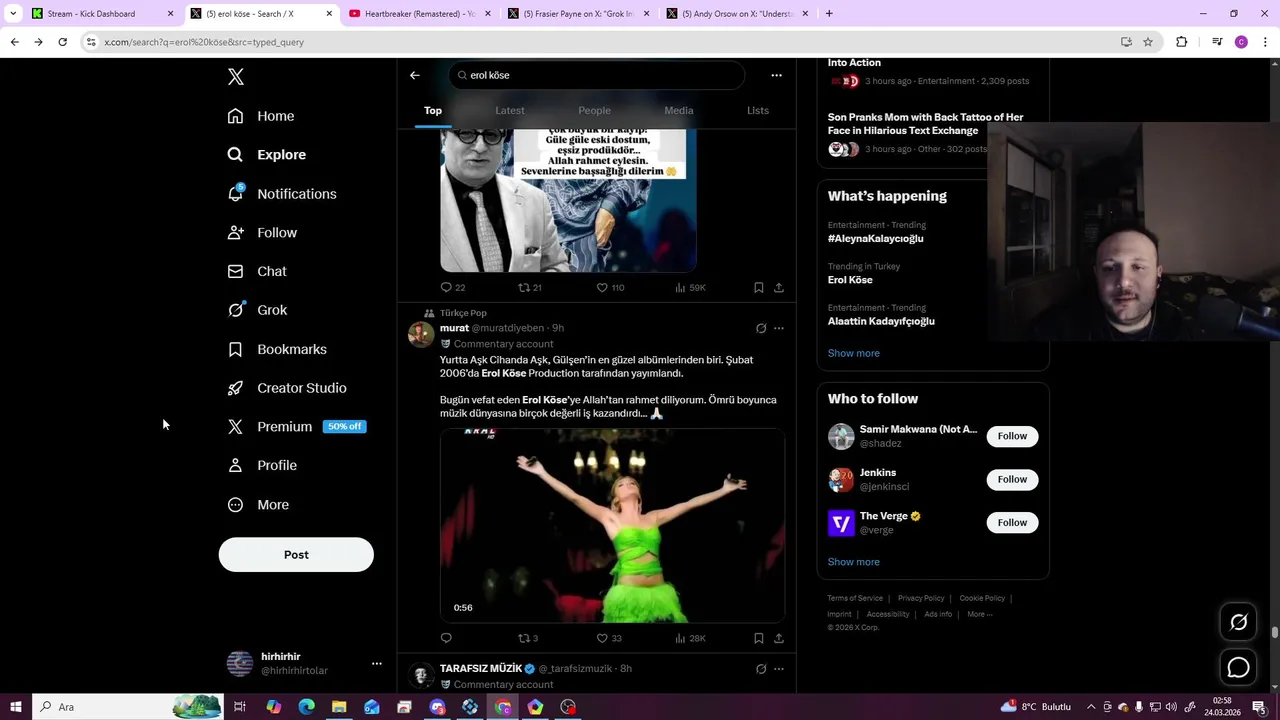Switch to the Latest tab
This screenshot has height=720, width=1280.
pyautogui.click(x=510, y=111)
